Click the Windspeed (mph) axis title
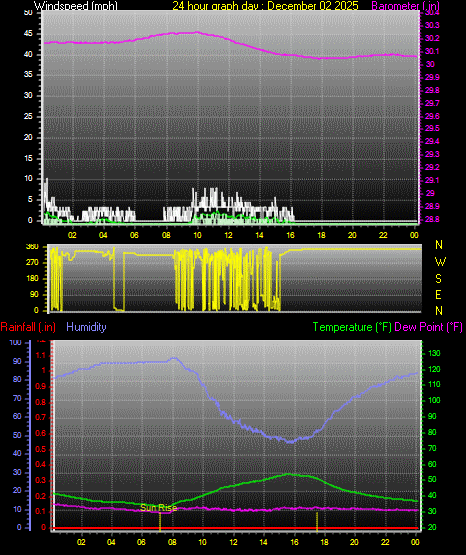 [76, 6]
